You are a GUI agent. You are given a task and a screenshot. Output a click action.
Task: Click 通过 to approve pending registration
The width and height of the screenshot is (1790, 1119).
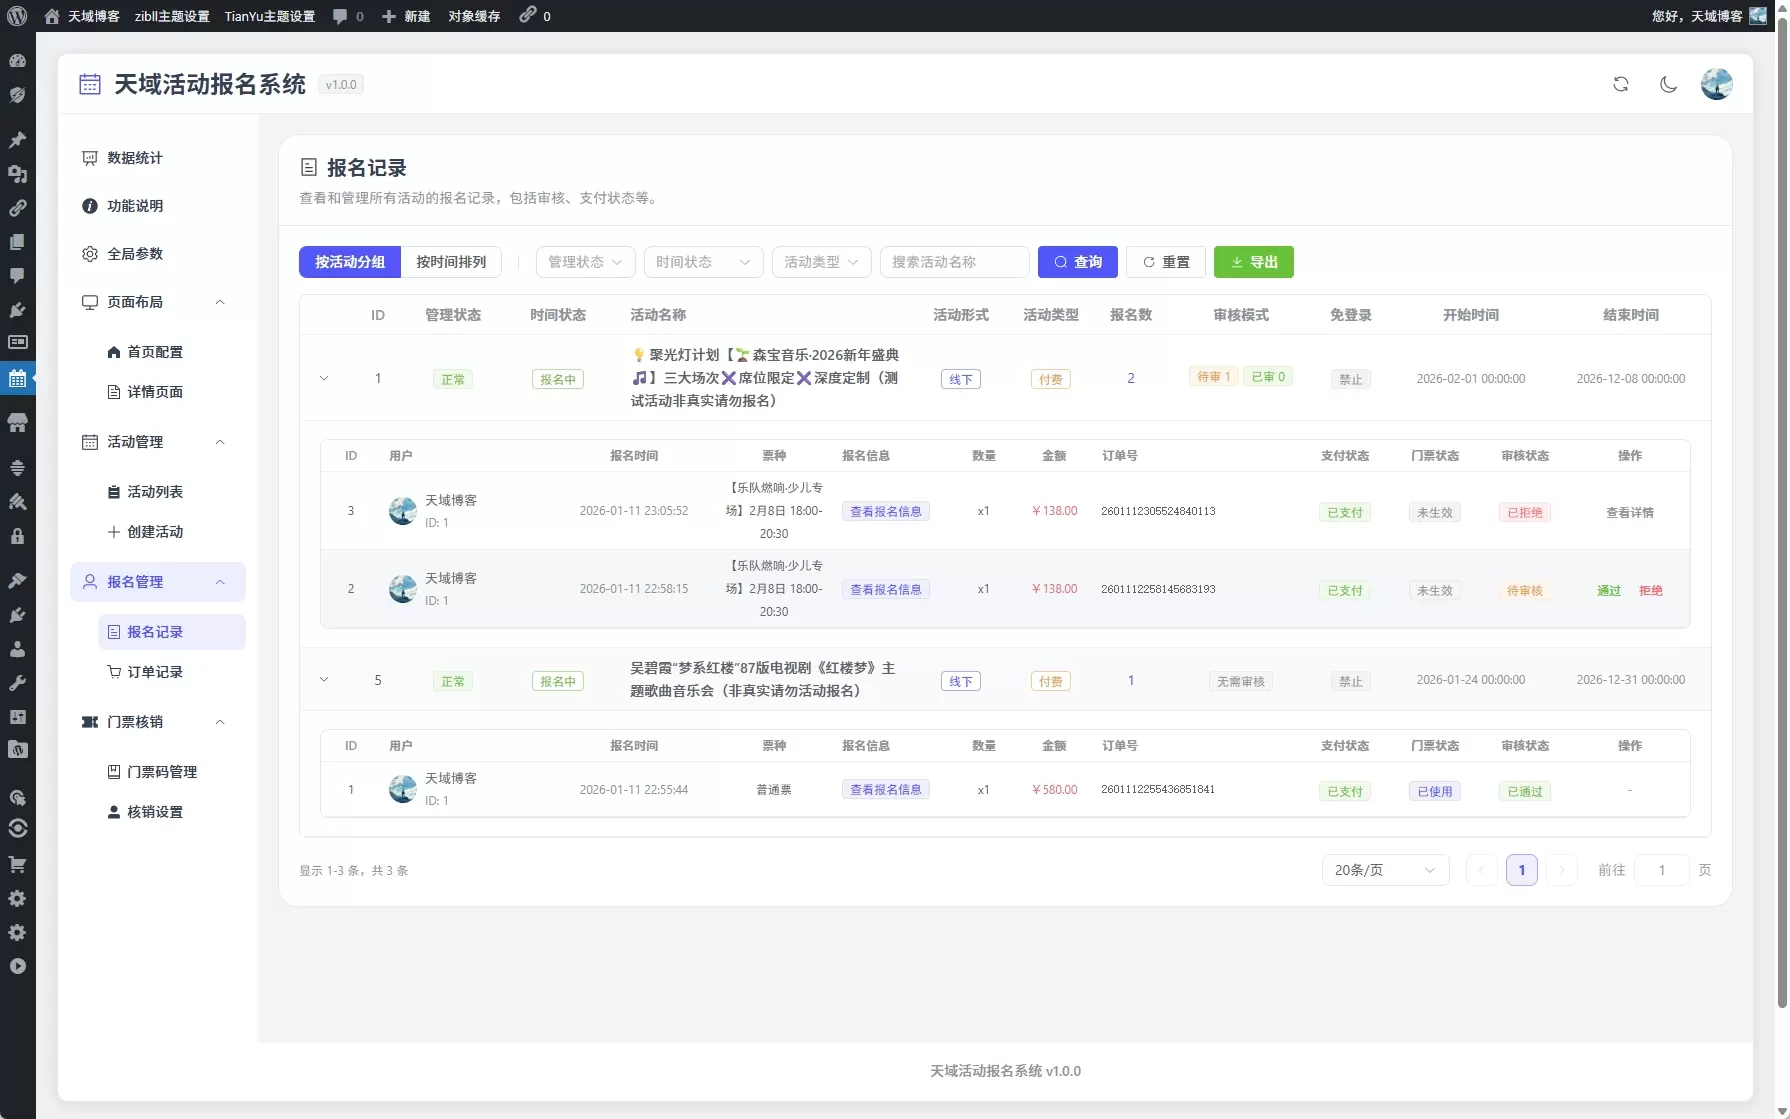pos(1609,590)
